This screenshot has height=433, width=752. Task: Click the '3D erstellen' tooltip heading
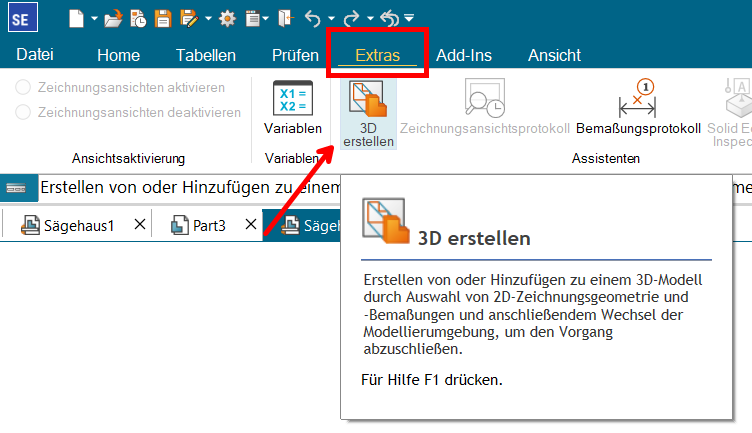[474, 238]
